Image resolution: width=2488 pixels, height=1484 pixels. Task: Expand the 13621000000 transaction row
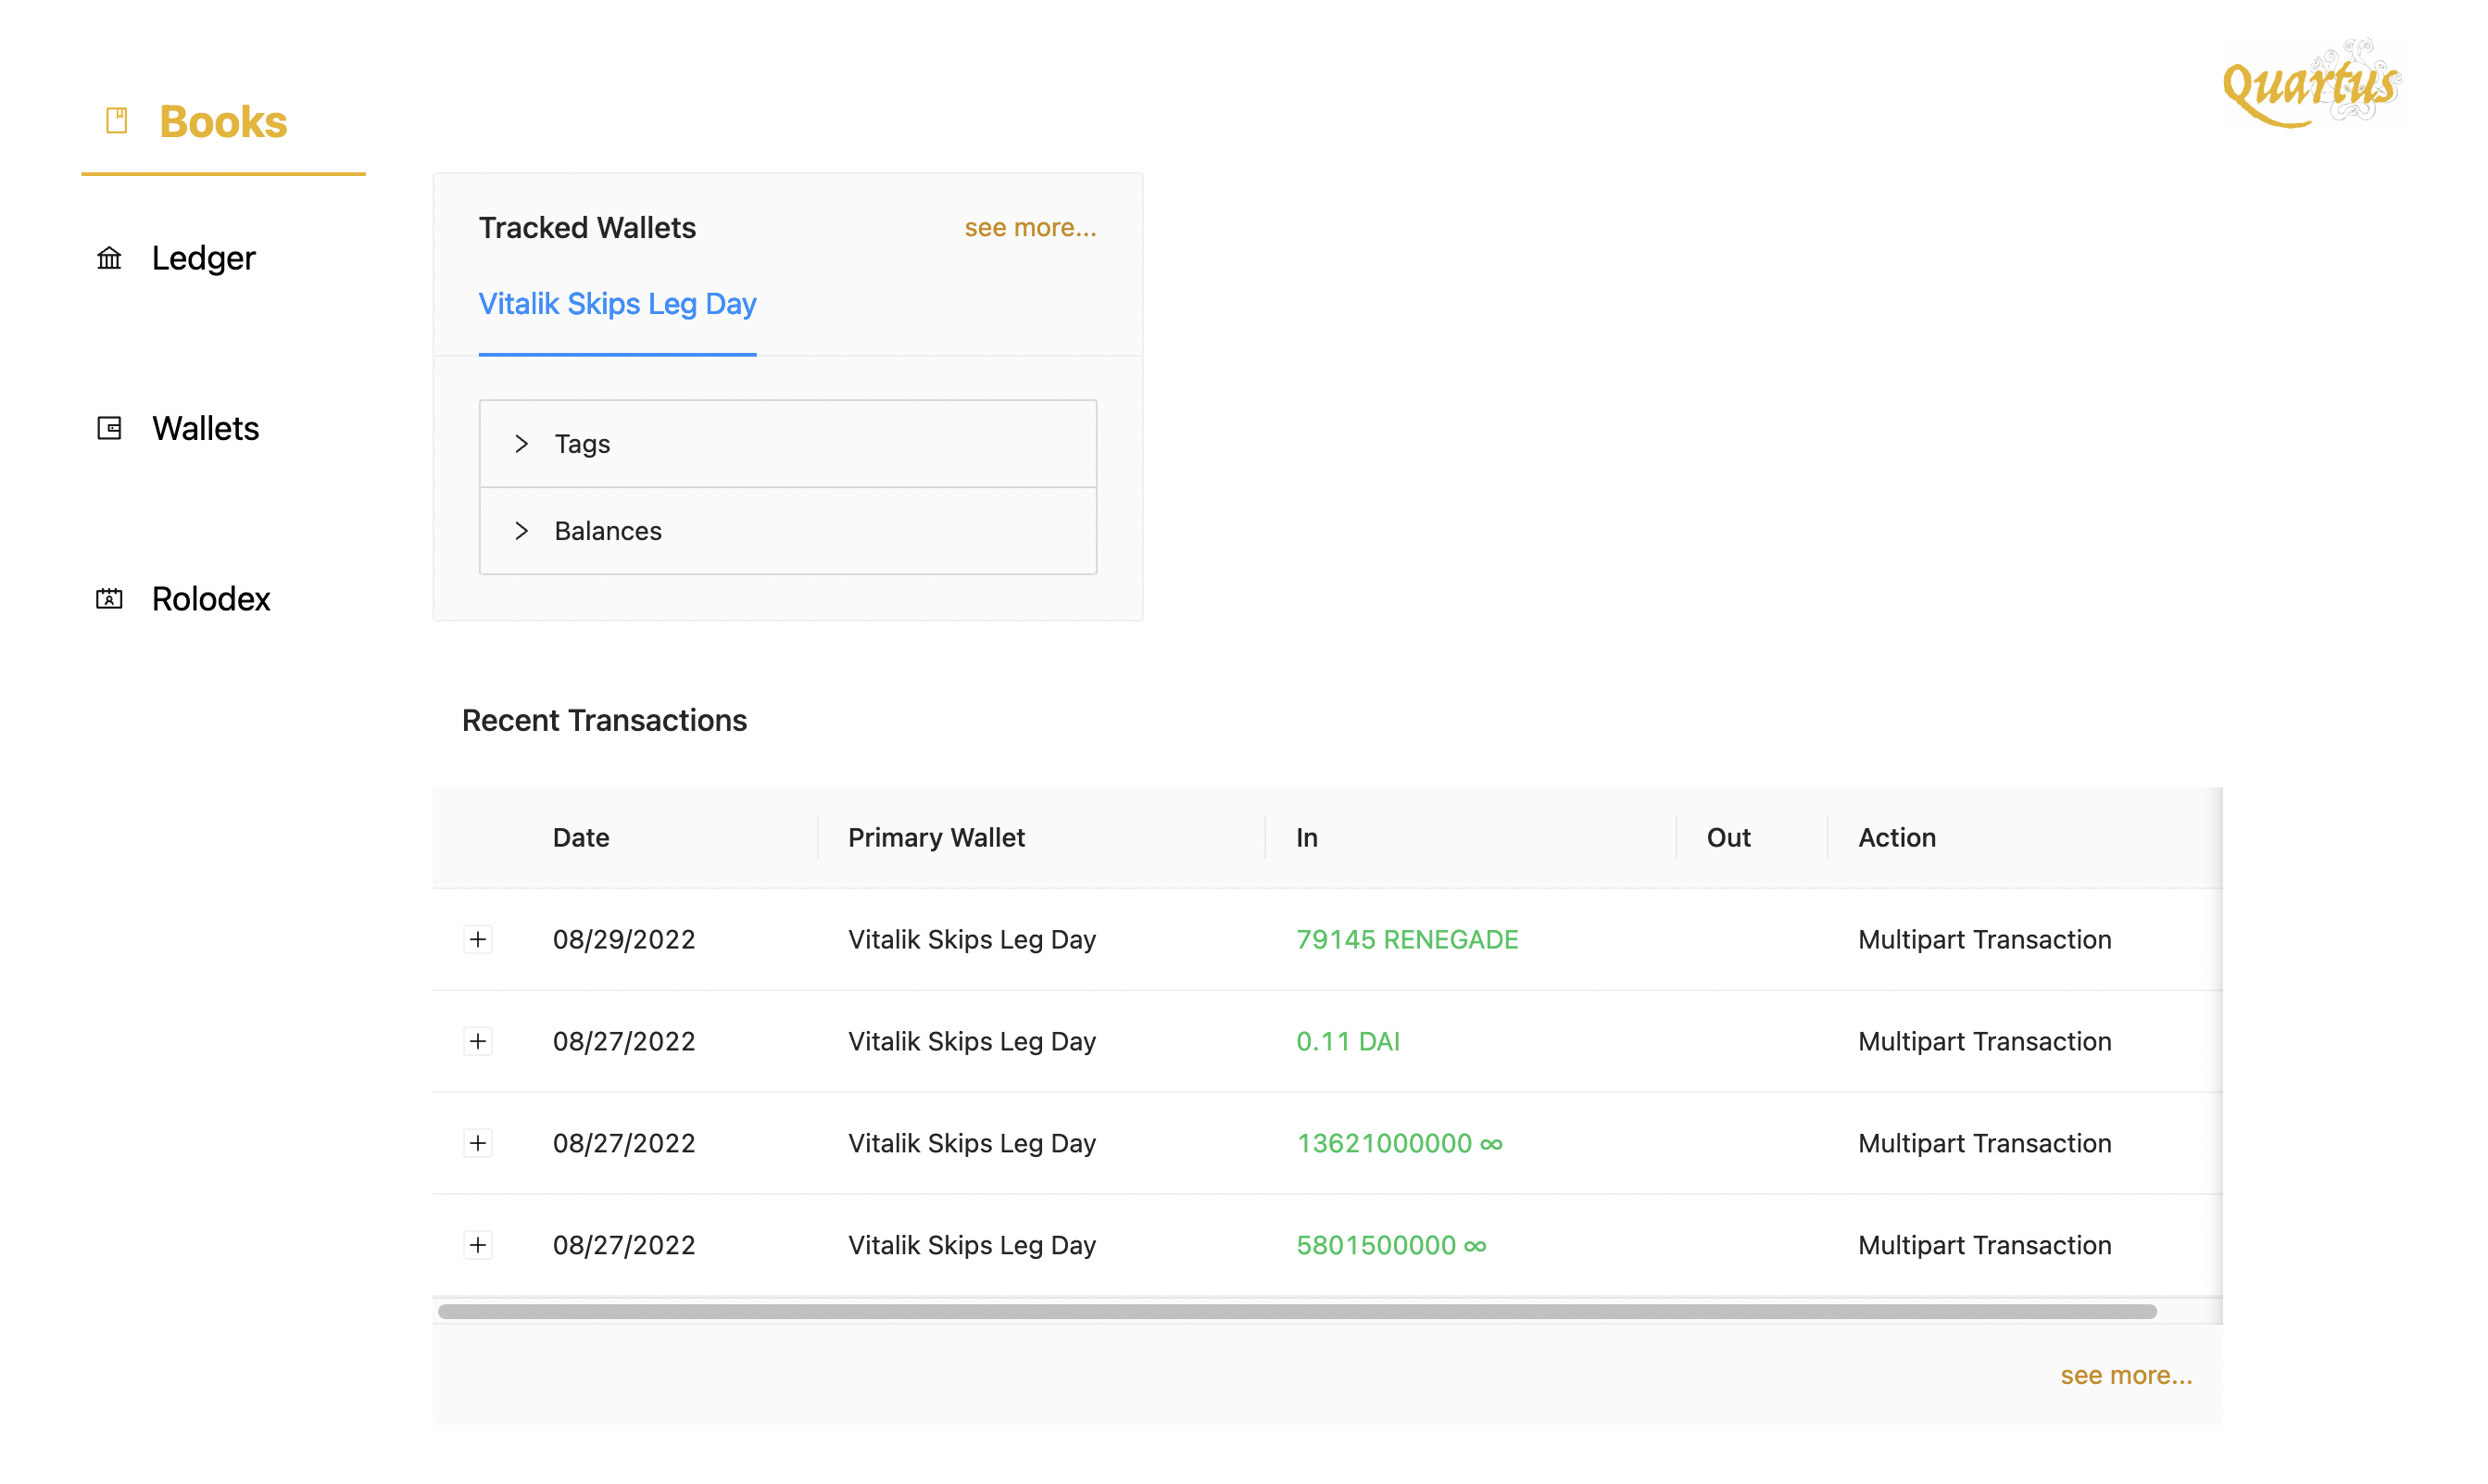click(478, 1143)
